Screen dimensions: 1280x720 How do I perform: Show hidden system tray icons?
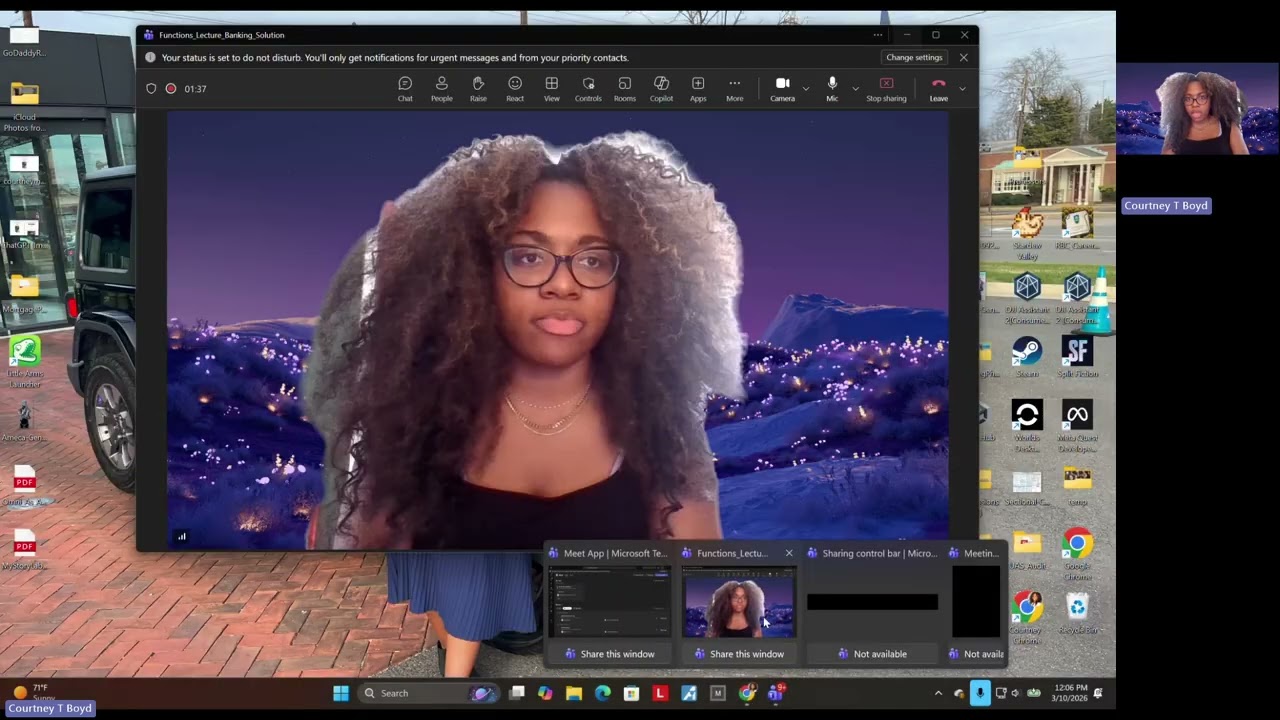pos(938,693)
